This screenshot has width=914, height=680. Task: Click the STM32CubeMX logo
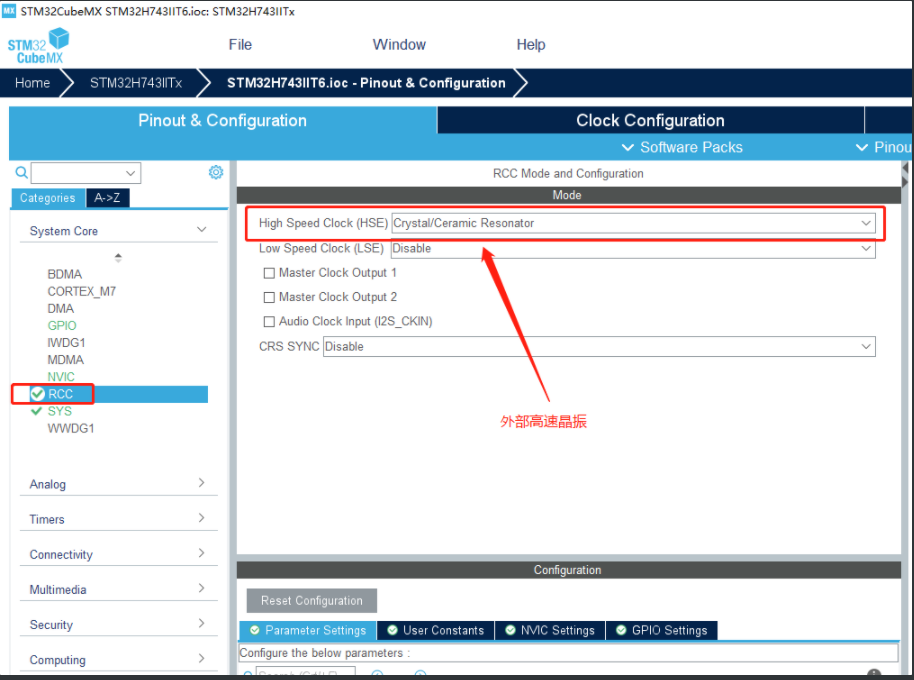(x=38, y=46)
